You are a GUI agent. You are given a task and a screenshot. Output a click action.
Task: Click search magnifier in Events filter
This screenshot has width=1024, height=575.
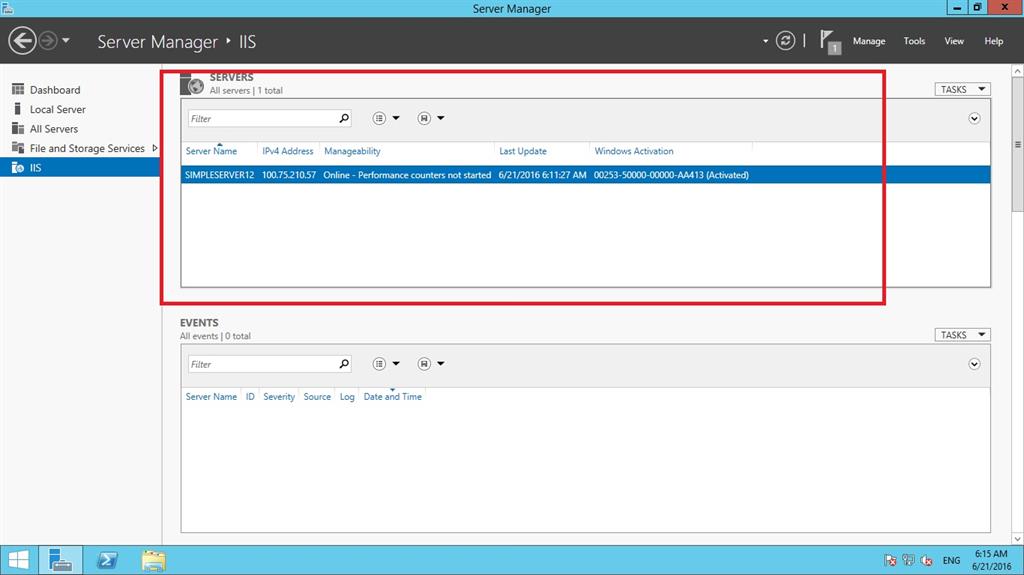click(x=344, y=364)
